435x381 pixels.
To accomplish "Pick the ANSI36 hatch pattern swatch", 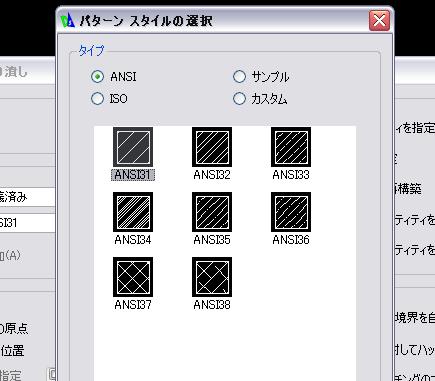I will coord(291,212).
